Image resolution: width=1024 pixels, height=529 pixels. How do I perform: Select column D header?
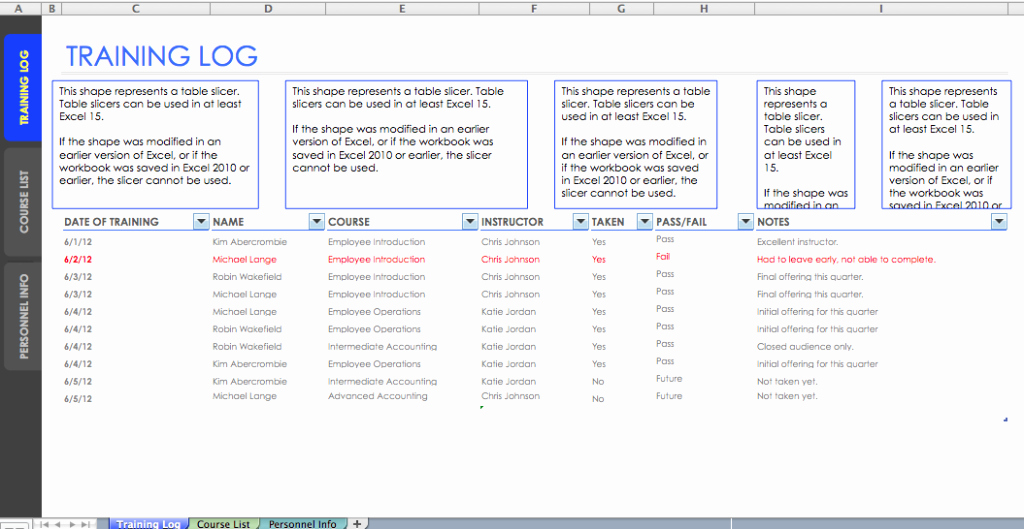tap(268, 8)
